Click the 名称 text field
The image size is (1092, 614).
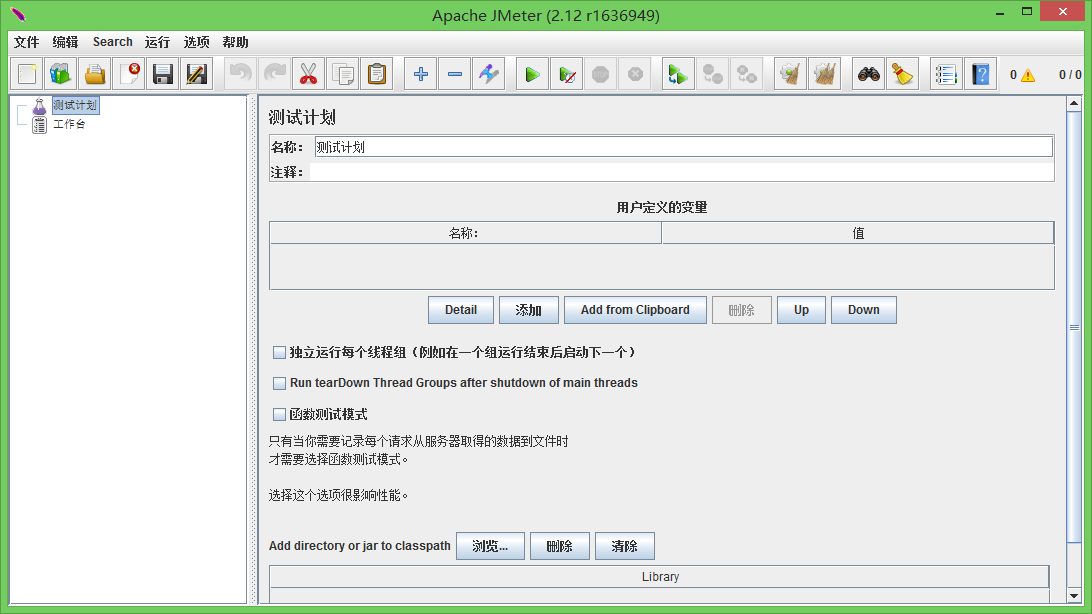pyautogui.click(x=683, y=147)
